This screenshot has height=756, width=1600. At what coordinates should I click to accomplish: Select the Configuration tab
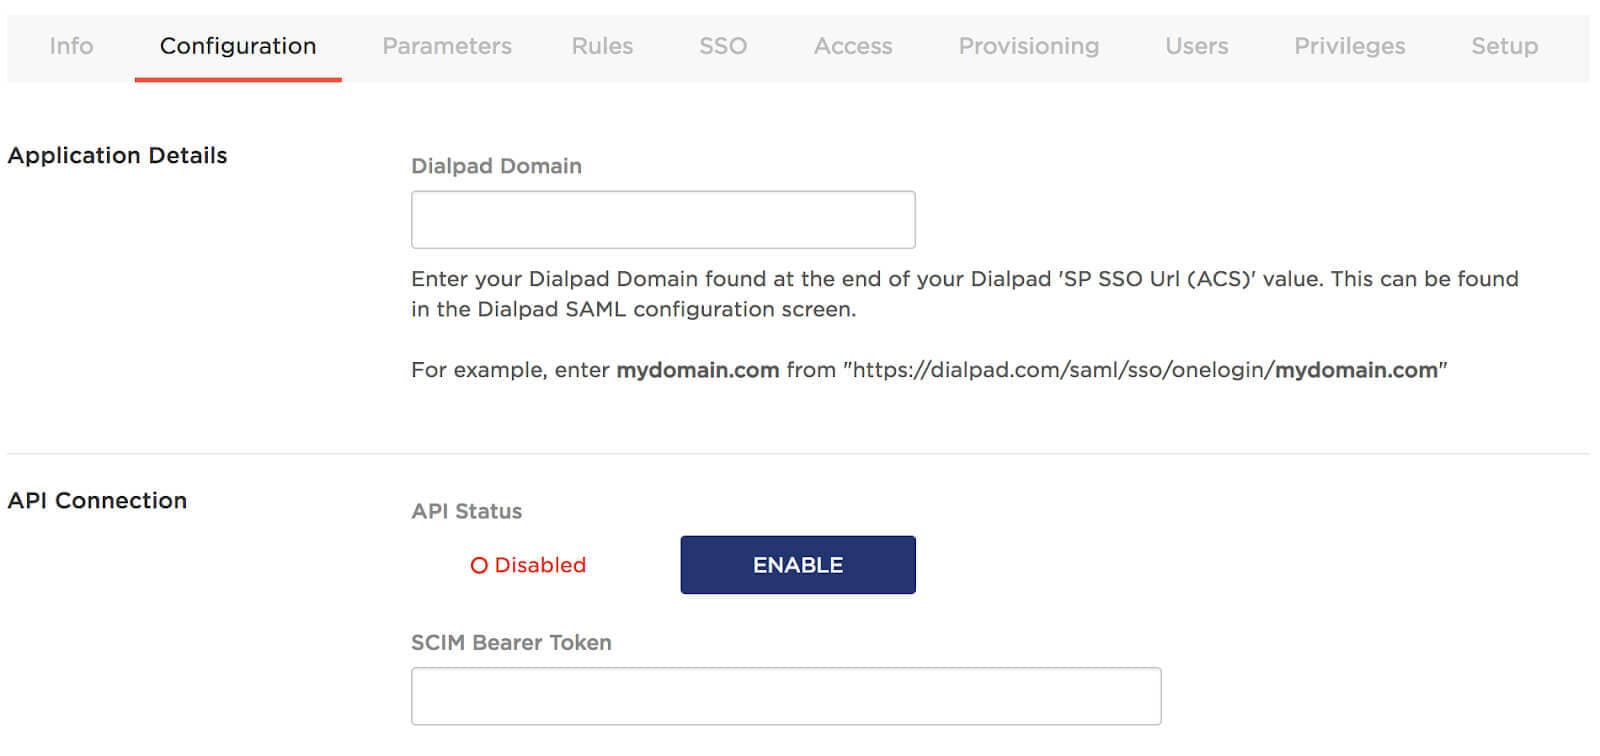tap(238, 46)
